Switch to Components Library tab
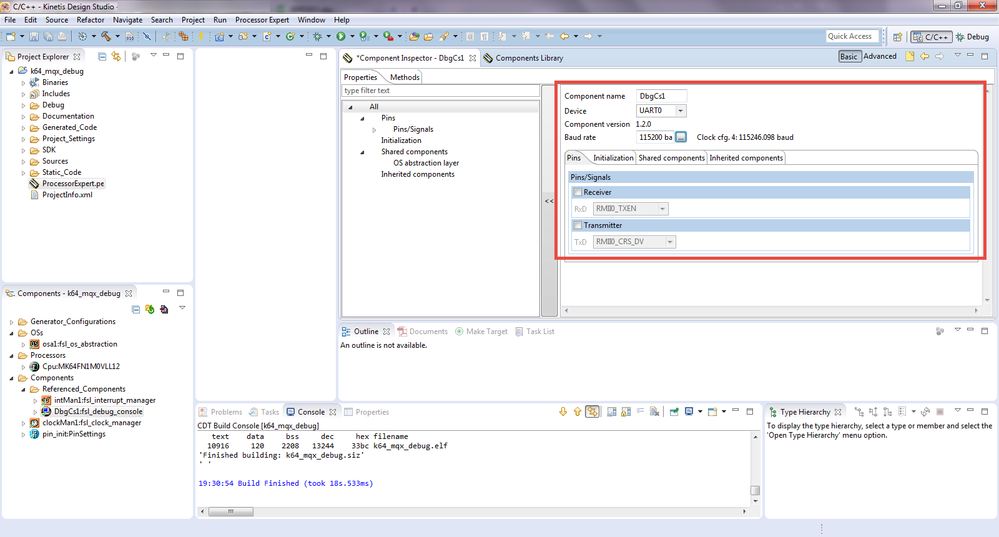Viewport: 999px width, 537px height. (x=523, y=58)
